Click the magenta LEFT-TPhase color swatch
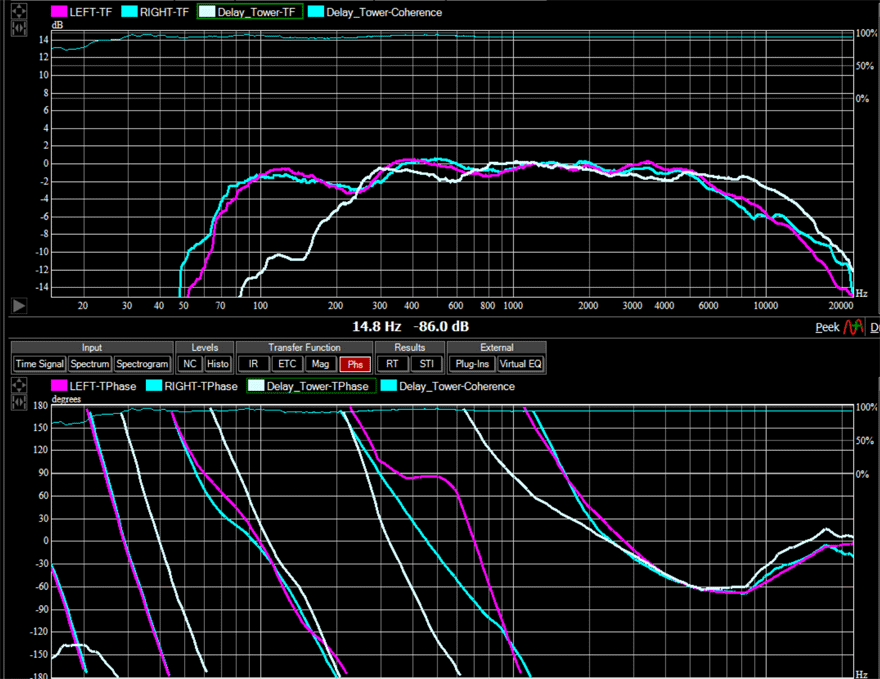This screenshot has width=880, height=679. (58, 386)
